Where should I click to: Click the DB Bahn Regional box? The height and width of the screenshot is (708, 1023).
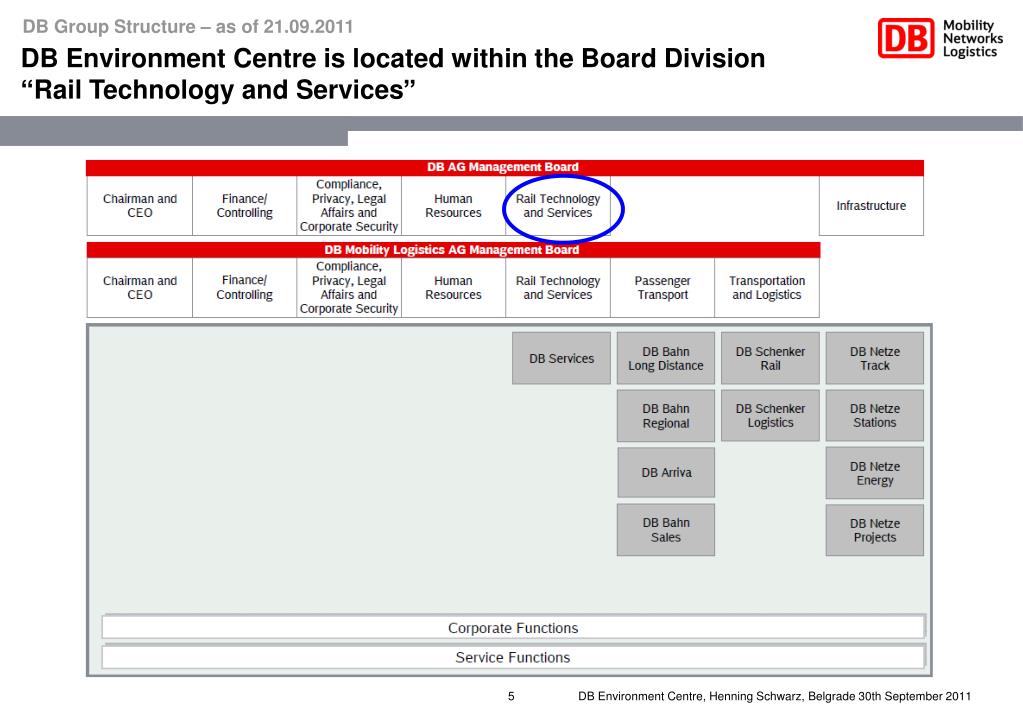665,416
